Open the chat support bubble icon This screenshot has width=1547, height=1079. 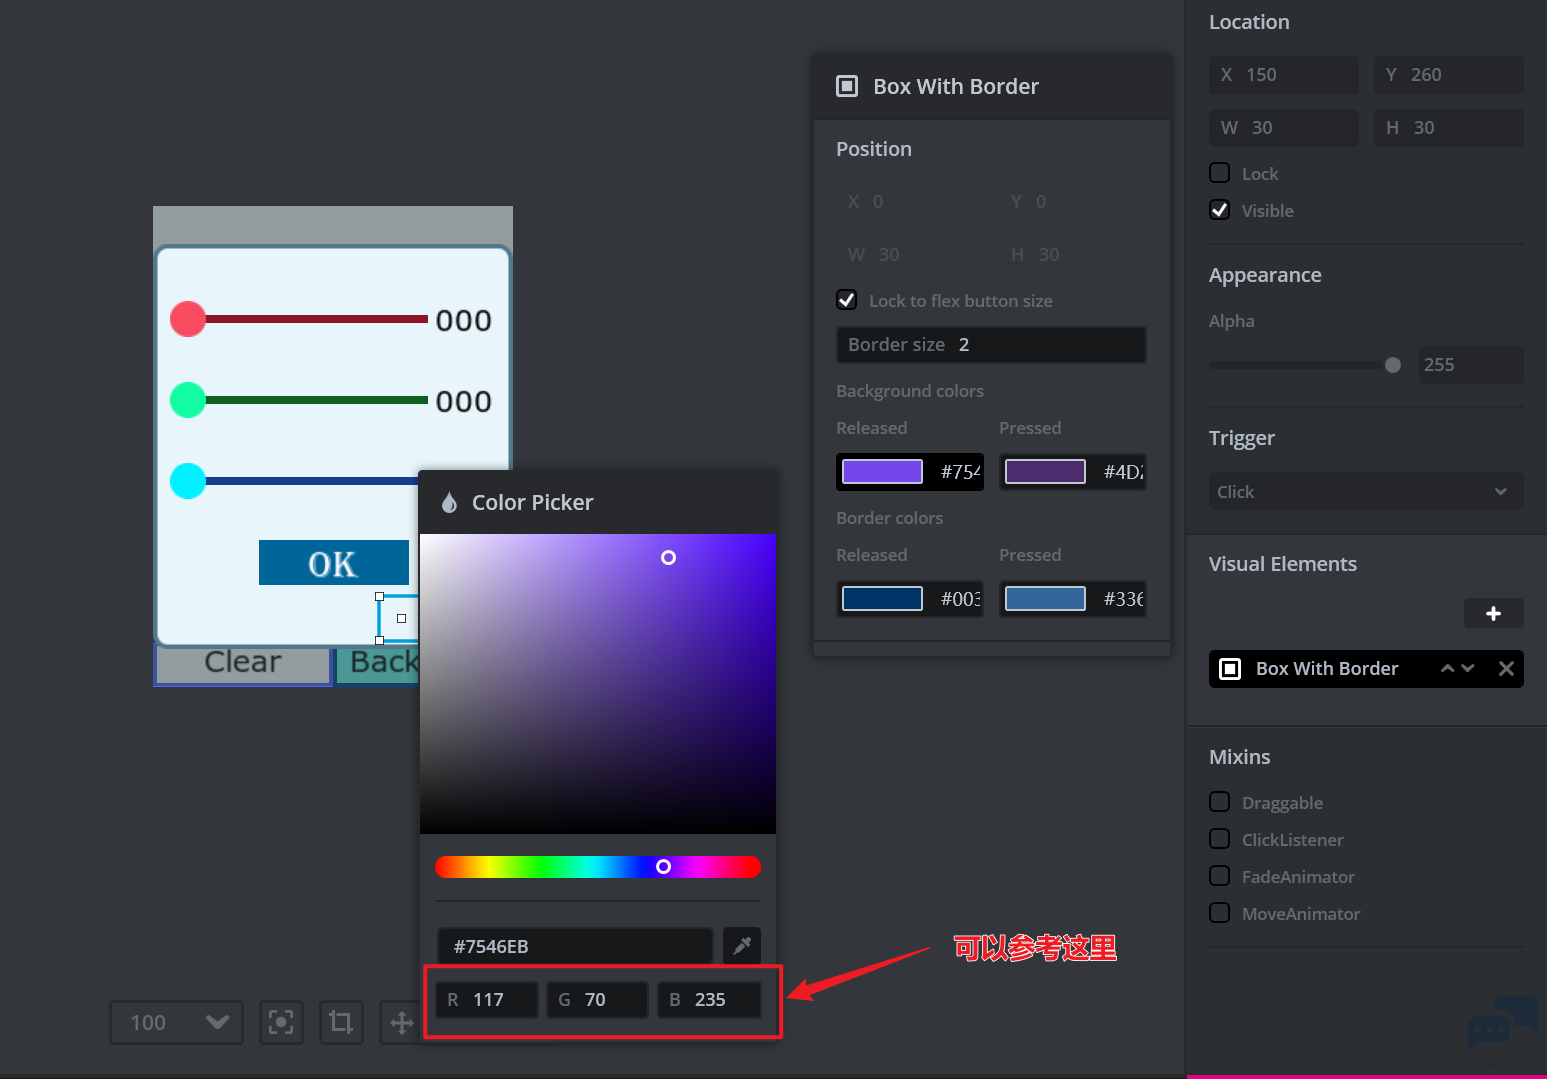tap(1502, 1024)
